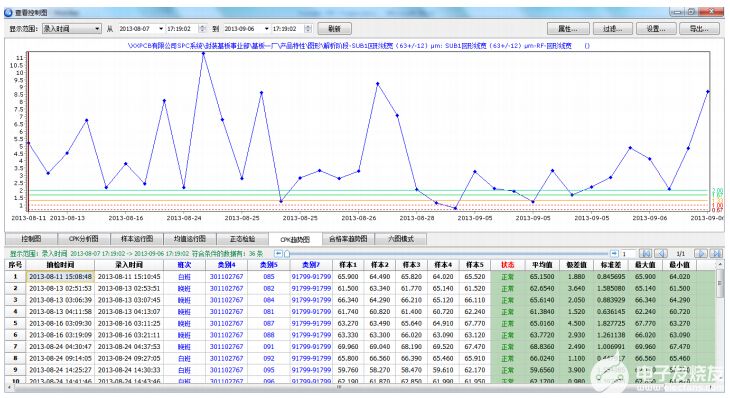Click the slider's left decrease arrow

pos(278,254)
